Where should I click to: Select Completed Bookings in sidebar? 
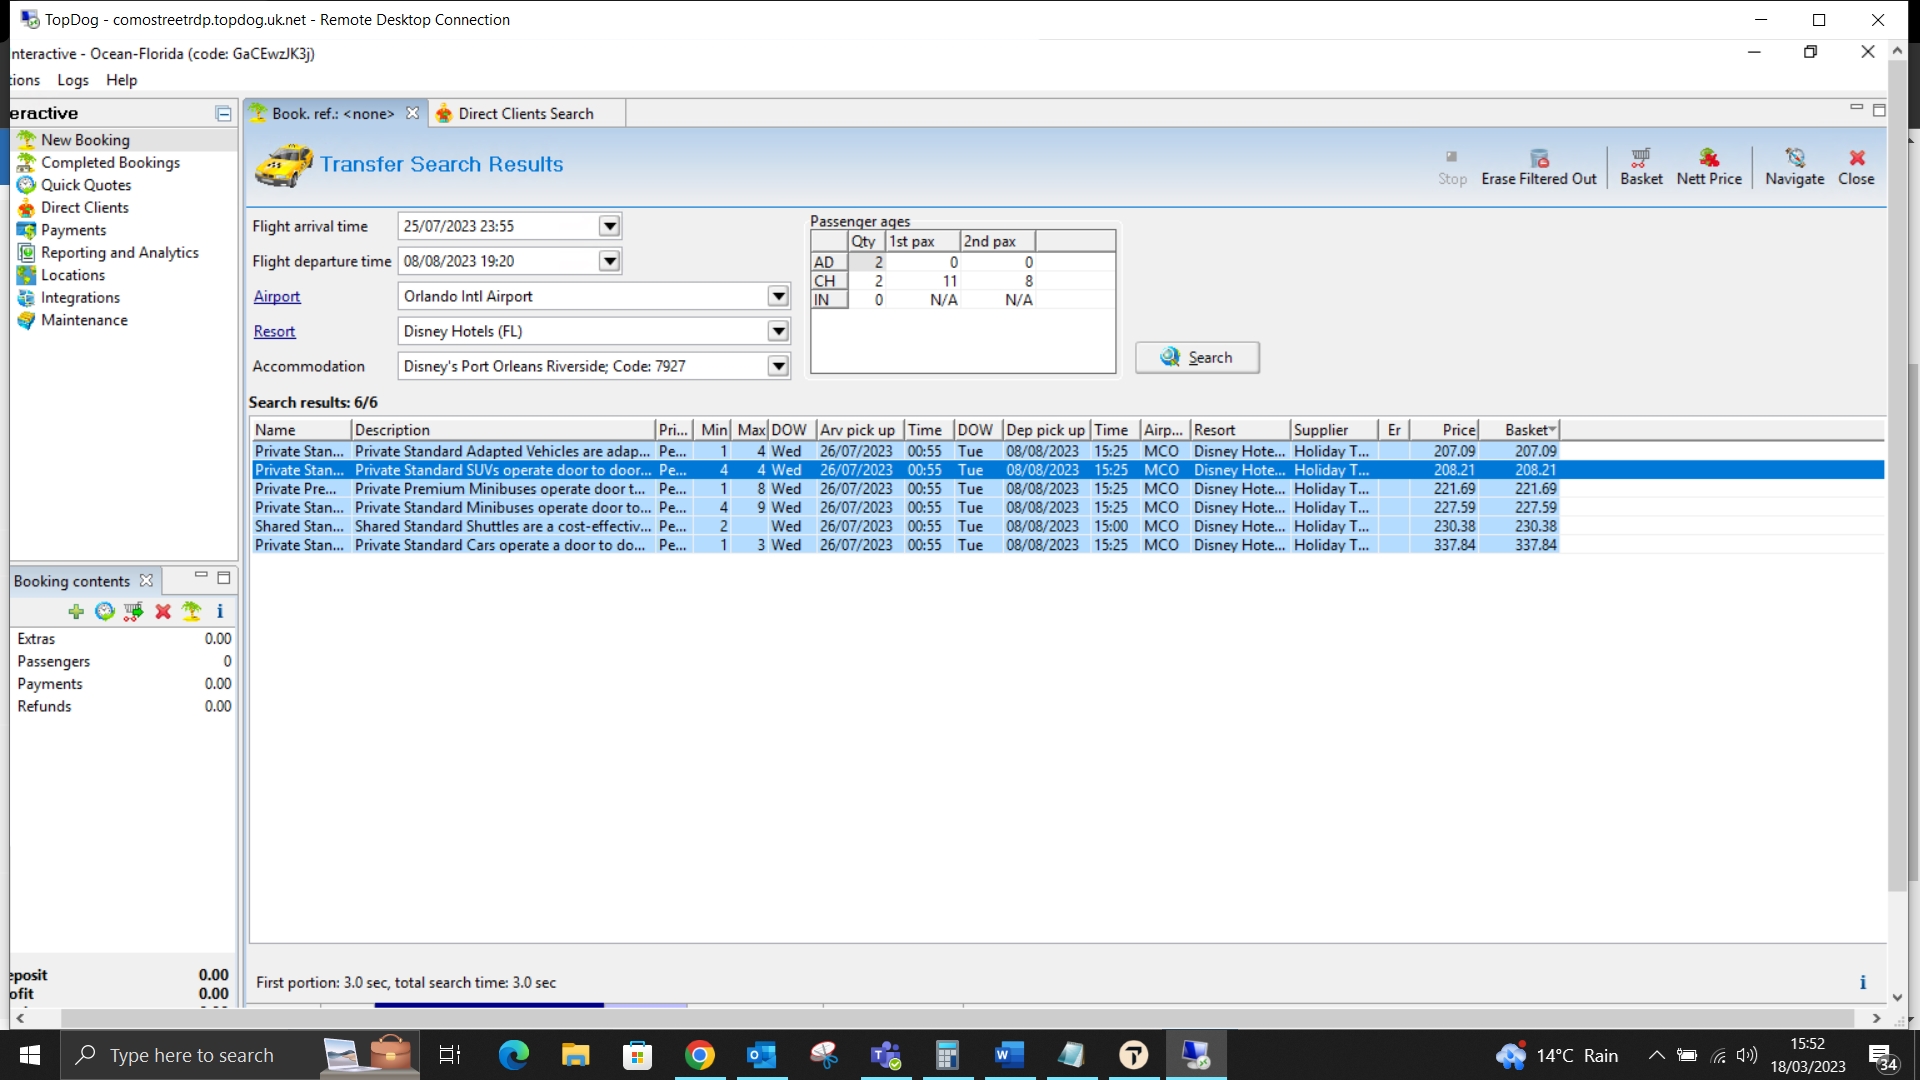click(x=110, y=162)
